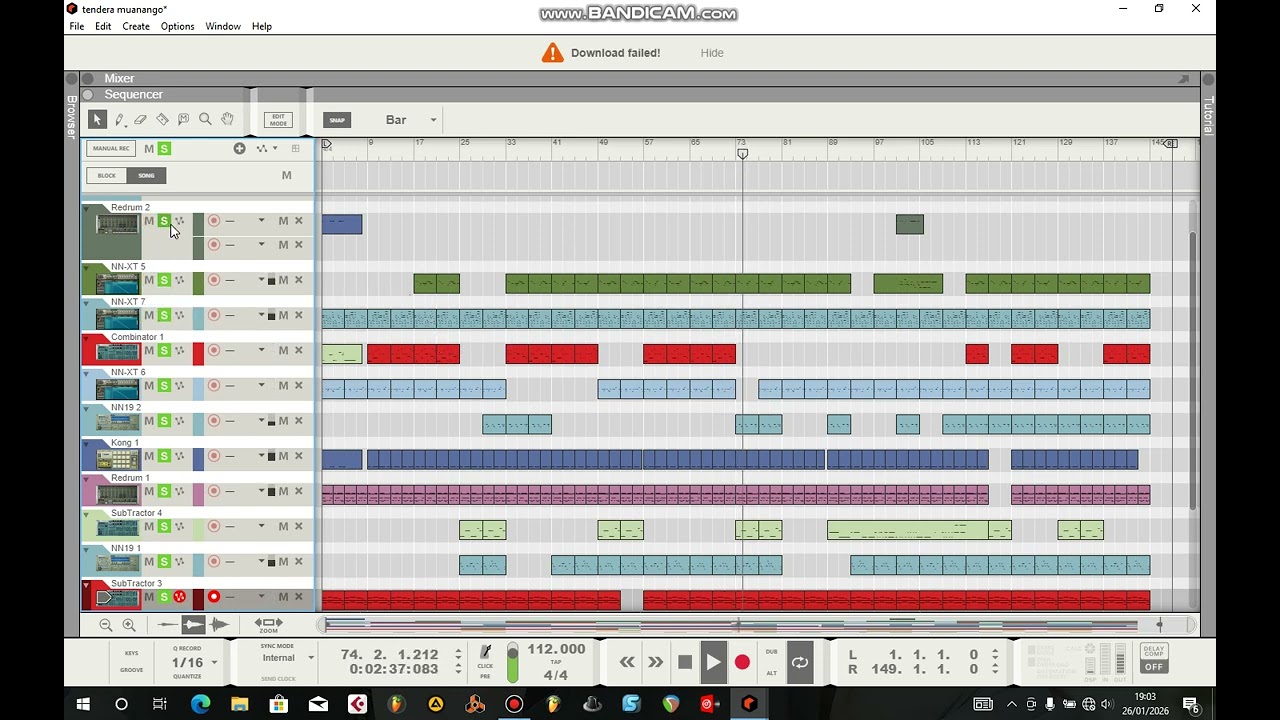The width and height of the screenshot is (1280, 720).
Task: Click the SubTractor 4 device icon
Action: point(117,529)
